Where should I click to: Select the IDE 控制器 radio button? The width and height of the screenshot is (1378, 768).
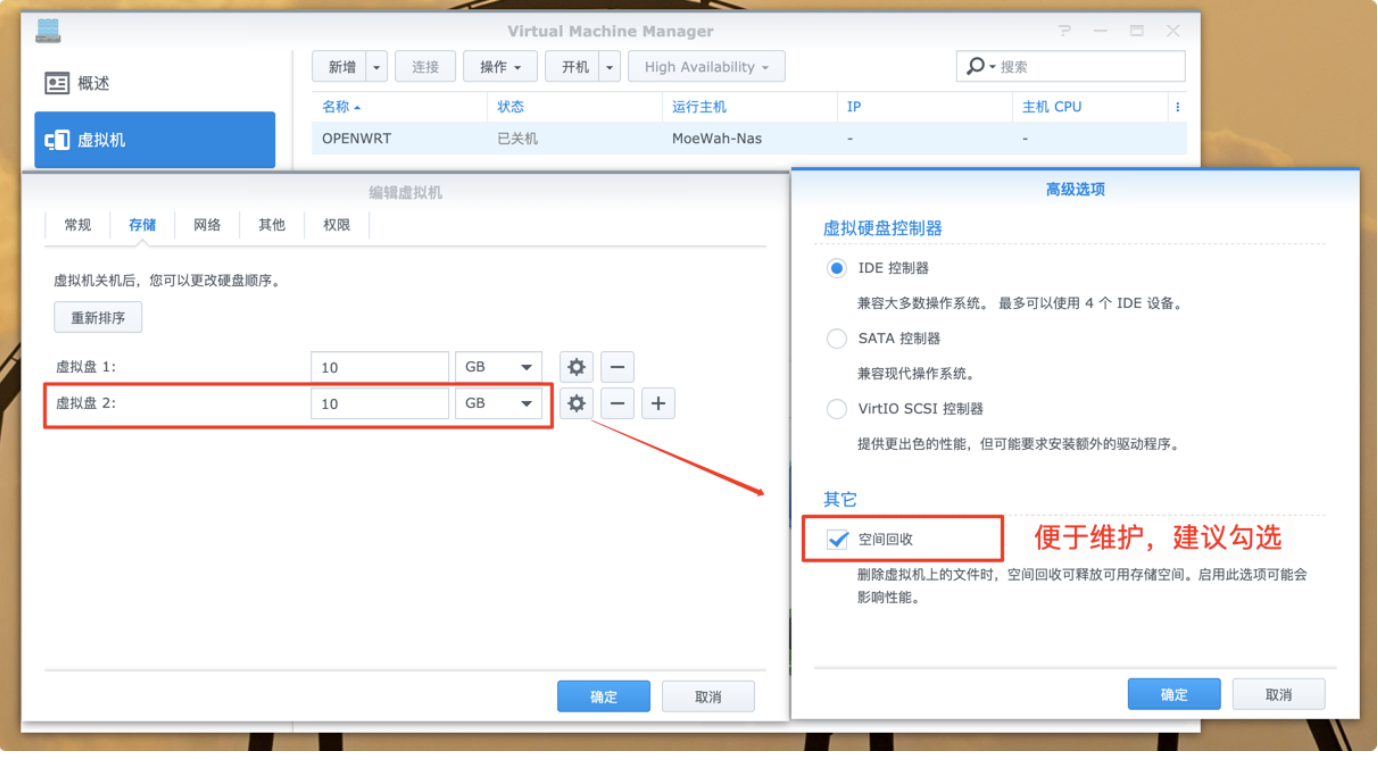(x=837, y=268)
